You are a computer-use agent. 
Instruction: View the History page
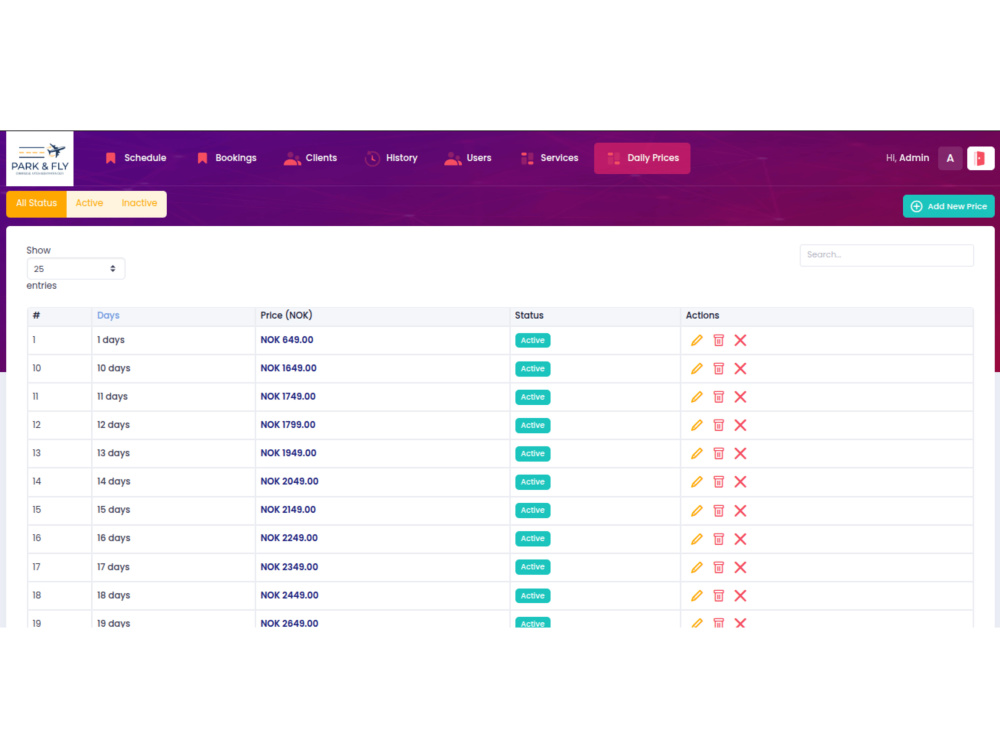tap(391, 158)
